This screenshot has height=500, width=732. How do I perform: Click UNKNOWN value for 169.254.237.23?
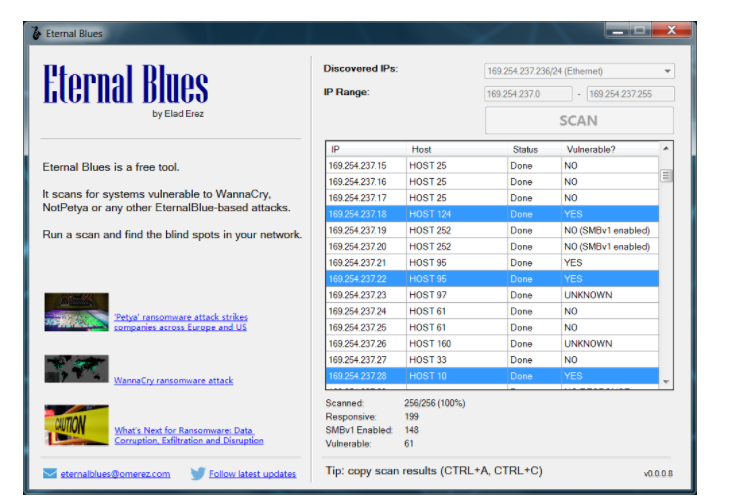588,295
